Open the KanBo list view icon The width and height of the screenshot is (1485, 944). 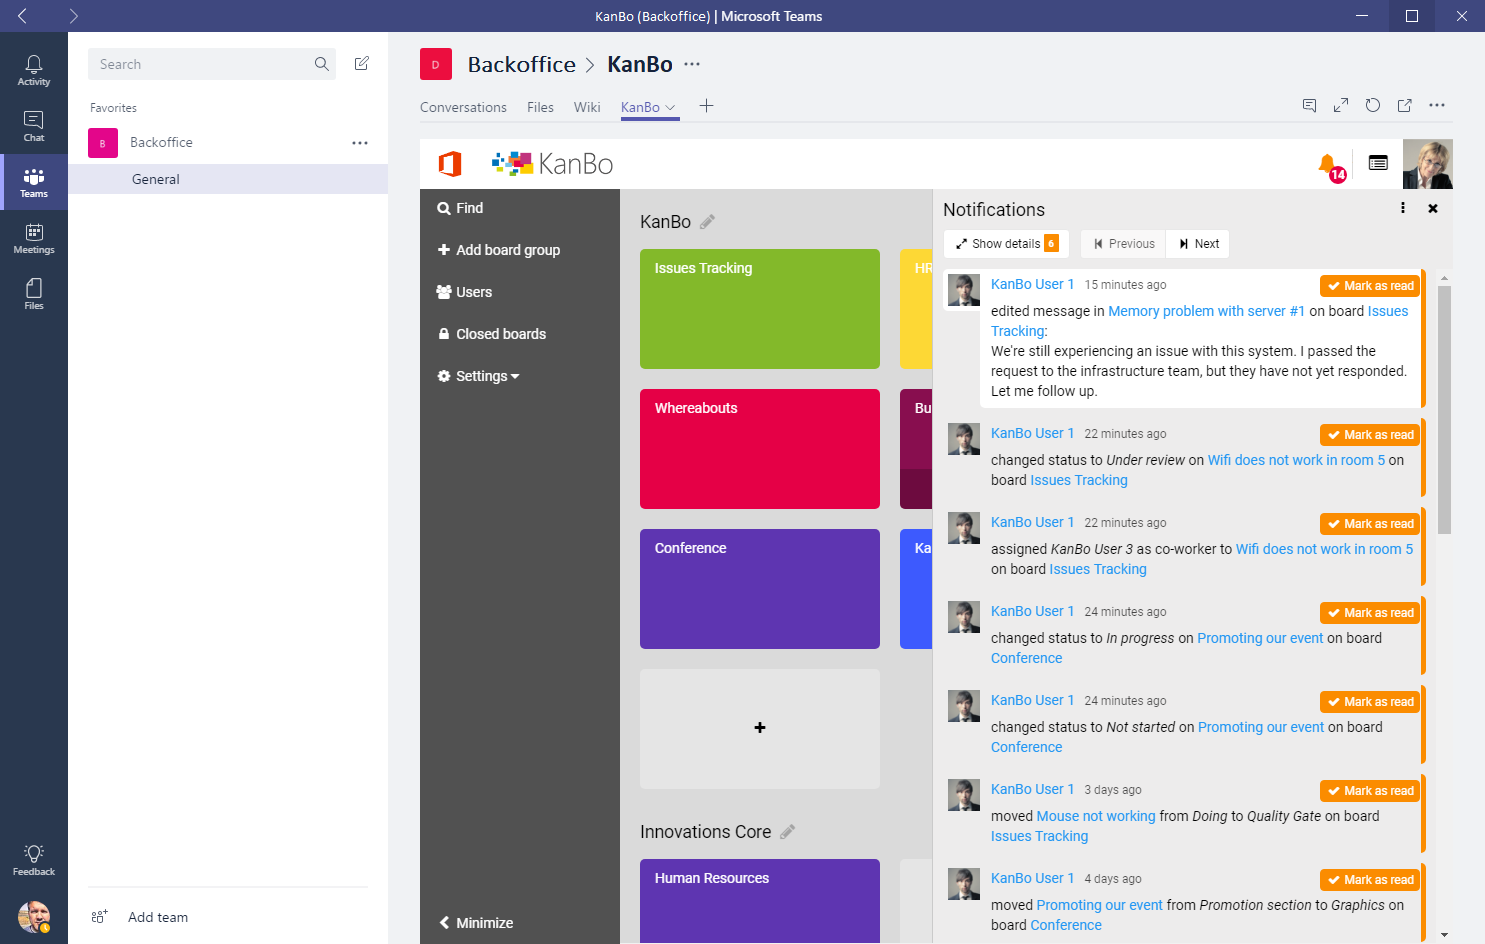point(1378,163)
